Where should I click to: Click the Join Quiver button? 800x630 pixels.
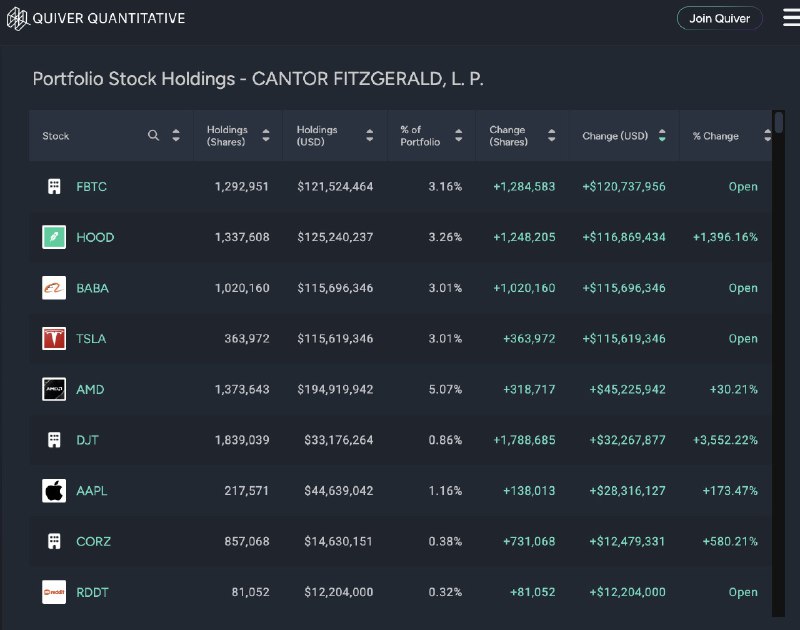click(719, 18)
